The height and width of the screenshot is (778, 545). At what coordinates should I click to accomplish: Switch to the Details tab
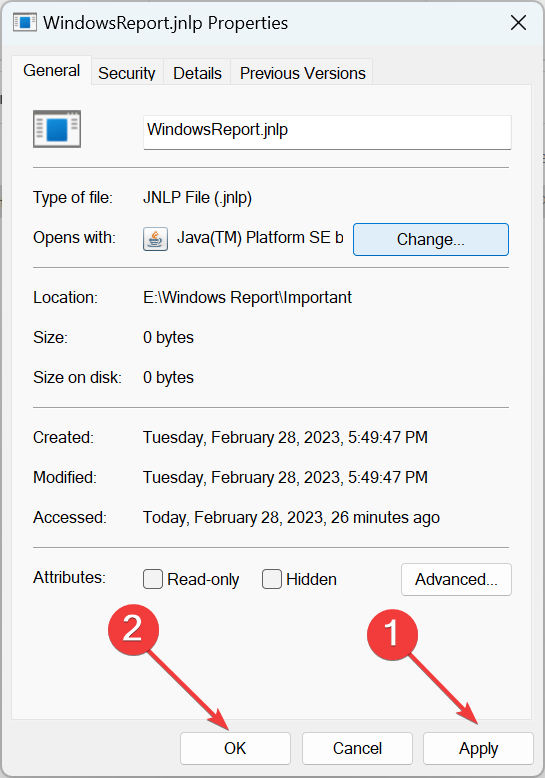point(197,73)
